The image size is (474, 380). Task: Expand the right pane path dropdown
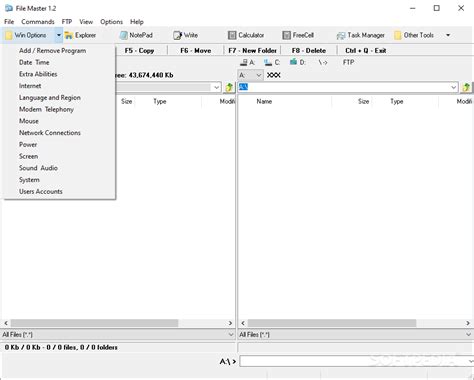(x=453, y=87)
